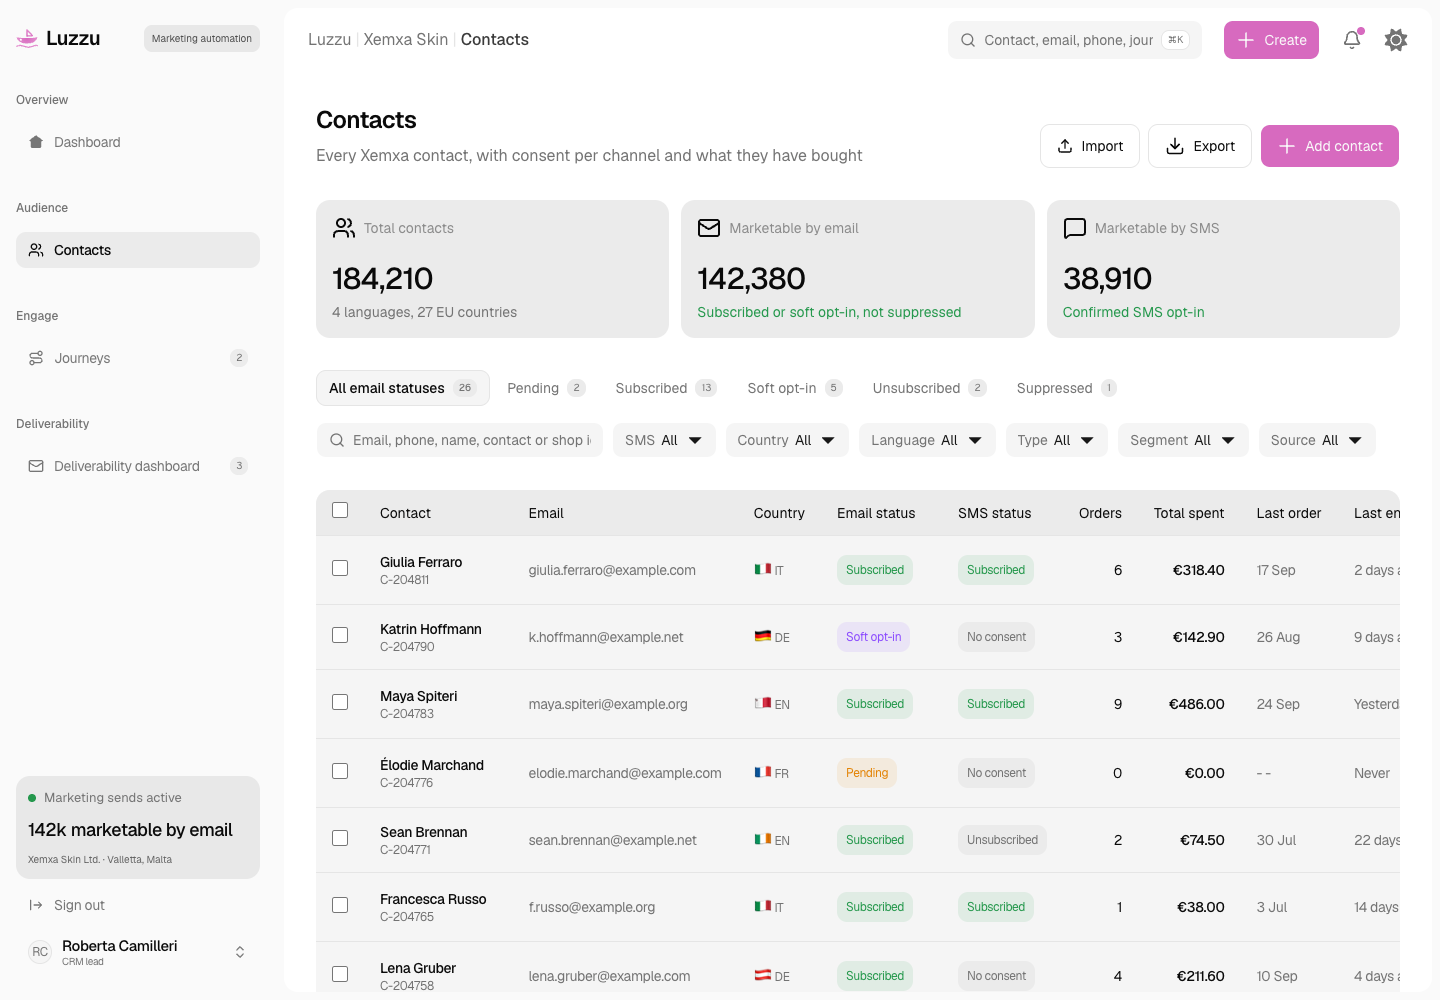
Task: Click the Luzzu boat logo icon
Action: (28, 39)
